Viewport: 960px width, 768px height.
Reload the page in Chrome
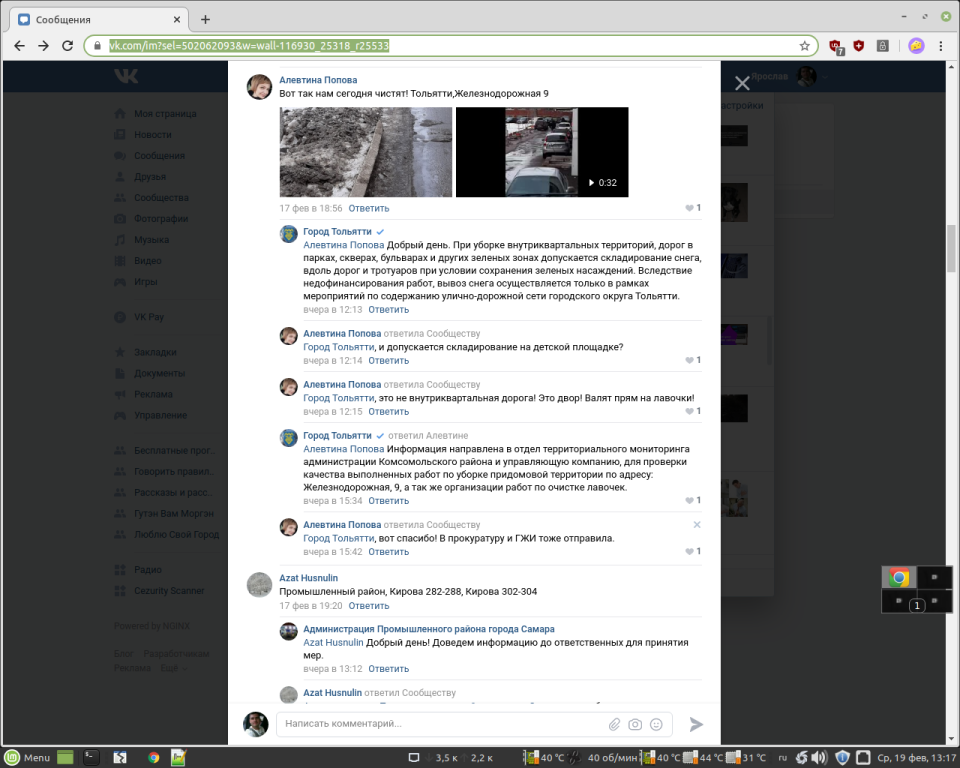[68, 46]
